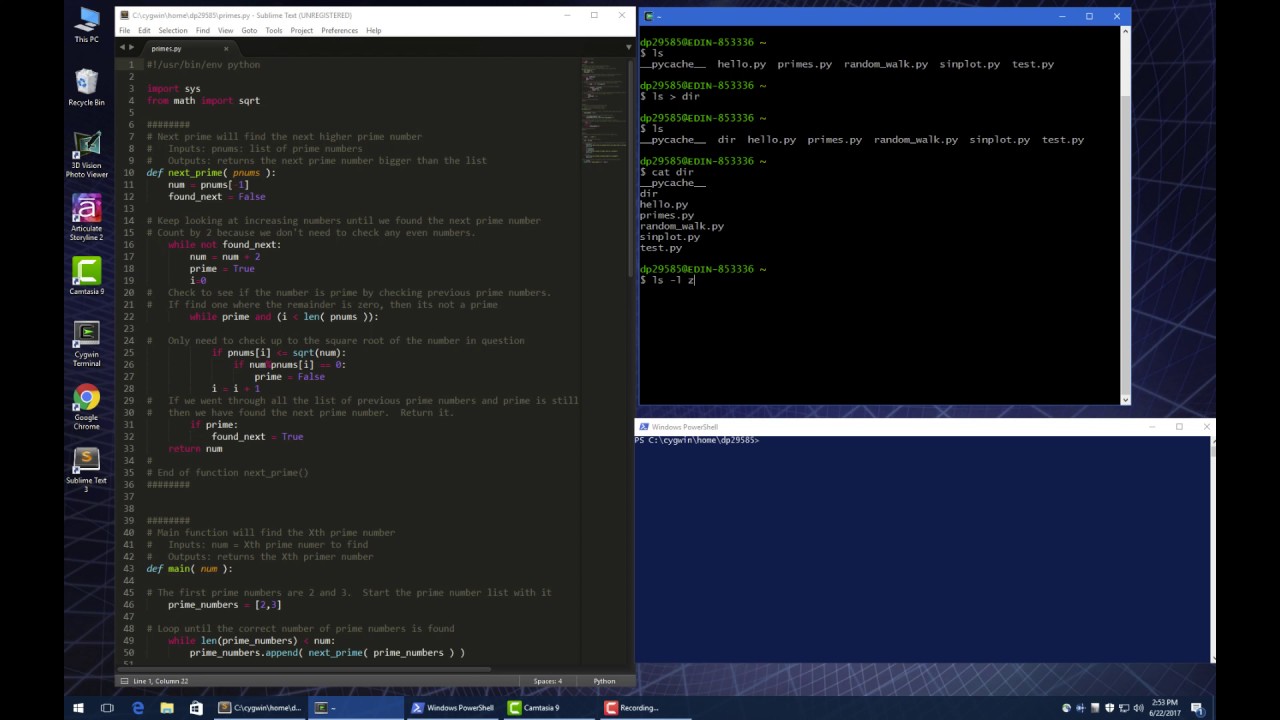Open the Recycle Bin desktop icon
Viewport: 1280px width, 720px height.
pos(86,88)
